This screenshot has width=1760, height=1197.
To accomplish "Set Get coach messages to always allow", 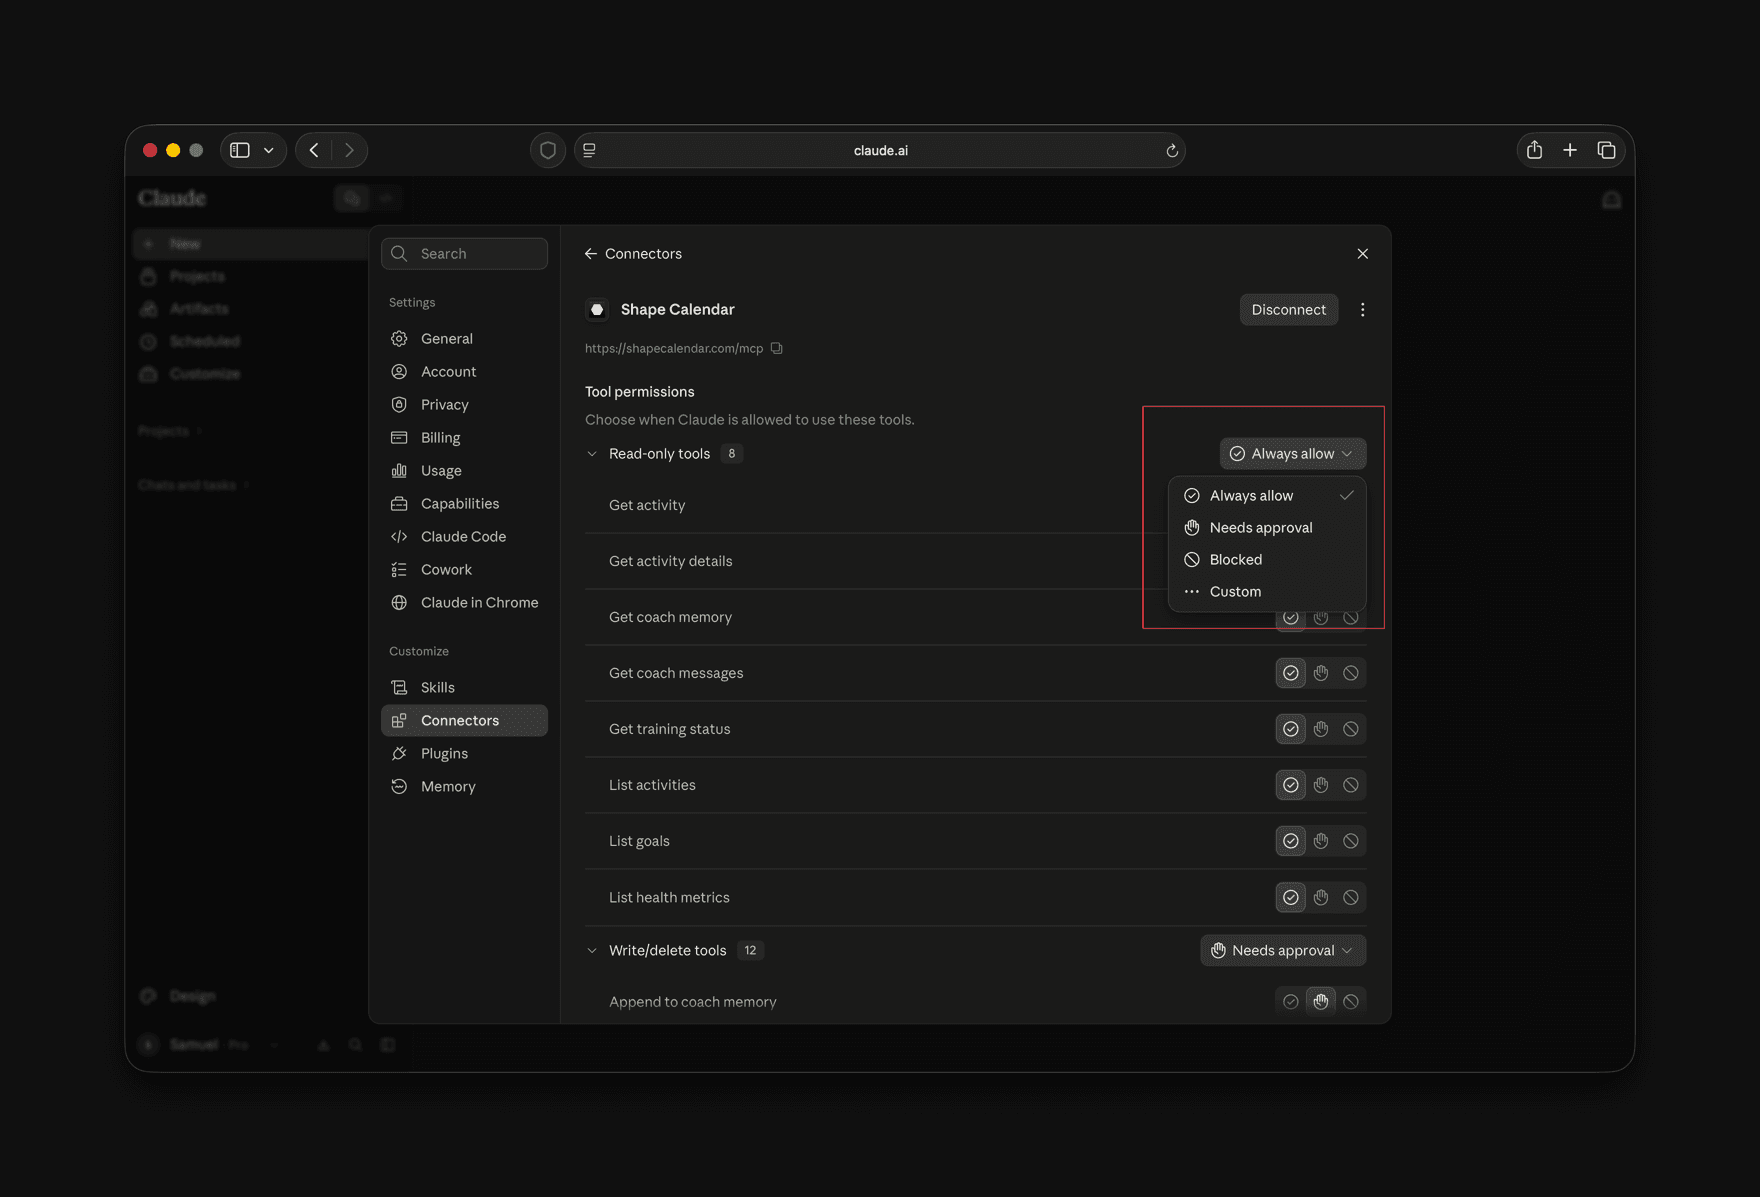I will pyautogui.click(x=1291, y=673).
